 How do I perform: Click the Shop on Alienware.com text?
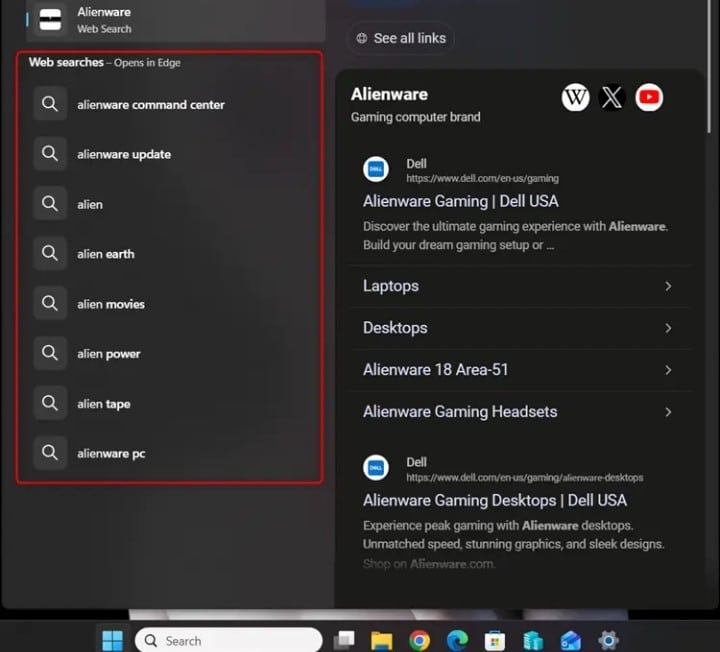point(429,564)
